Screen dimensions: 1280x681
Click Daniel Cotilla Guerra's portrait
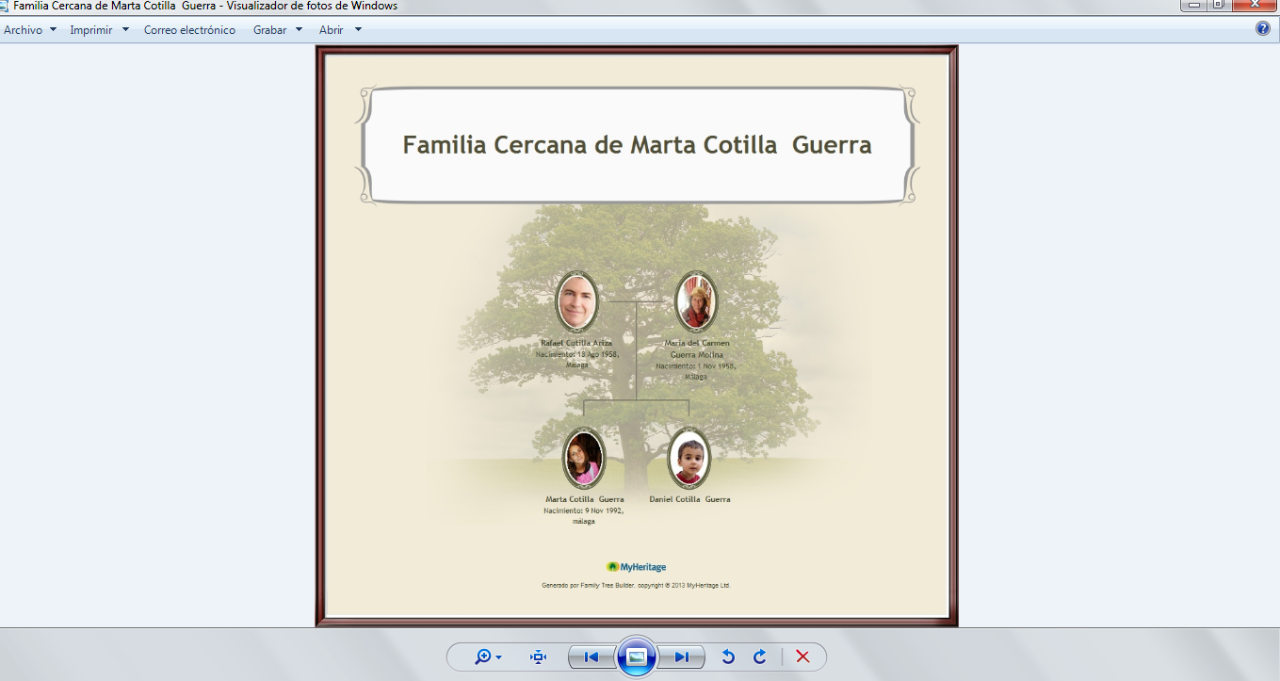pos(689,458)
